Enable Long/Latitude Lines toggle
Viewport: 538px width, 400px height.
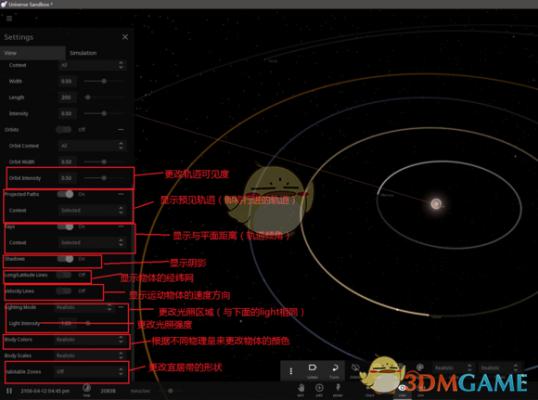64,275
